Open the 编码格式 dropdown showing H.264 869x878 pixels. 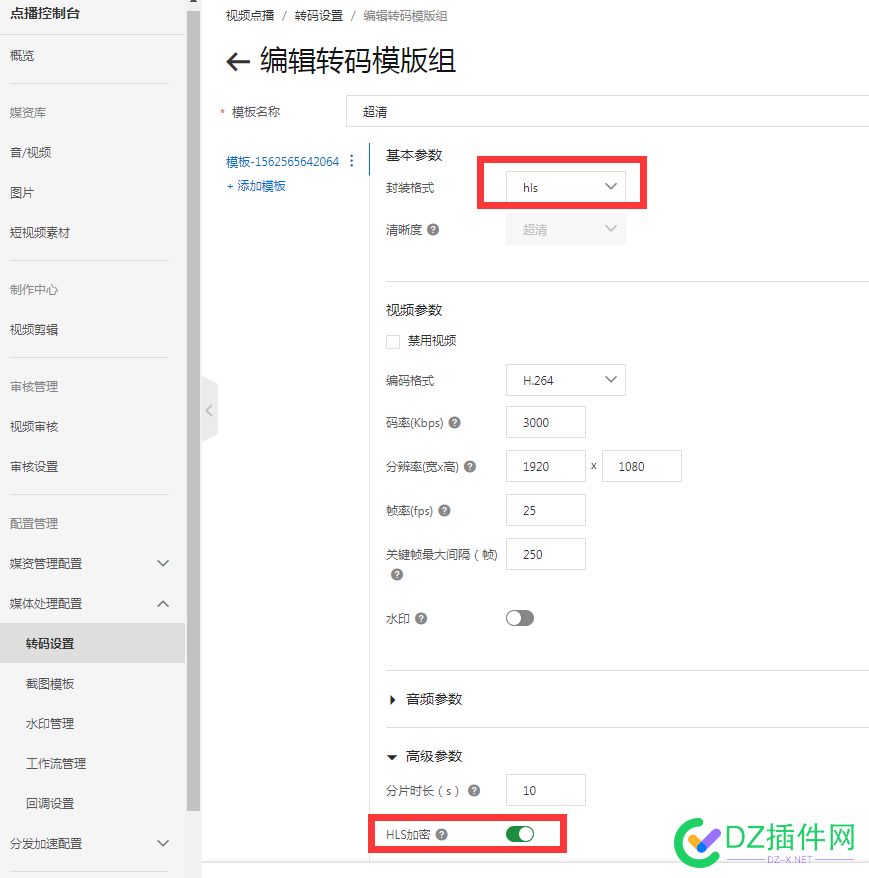(566, 380)
